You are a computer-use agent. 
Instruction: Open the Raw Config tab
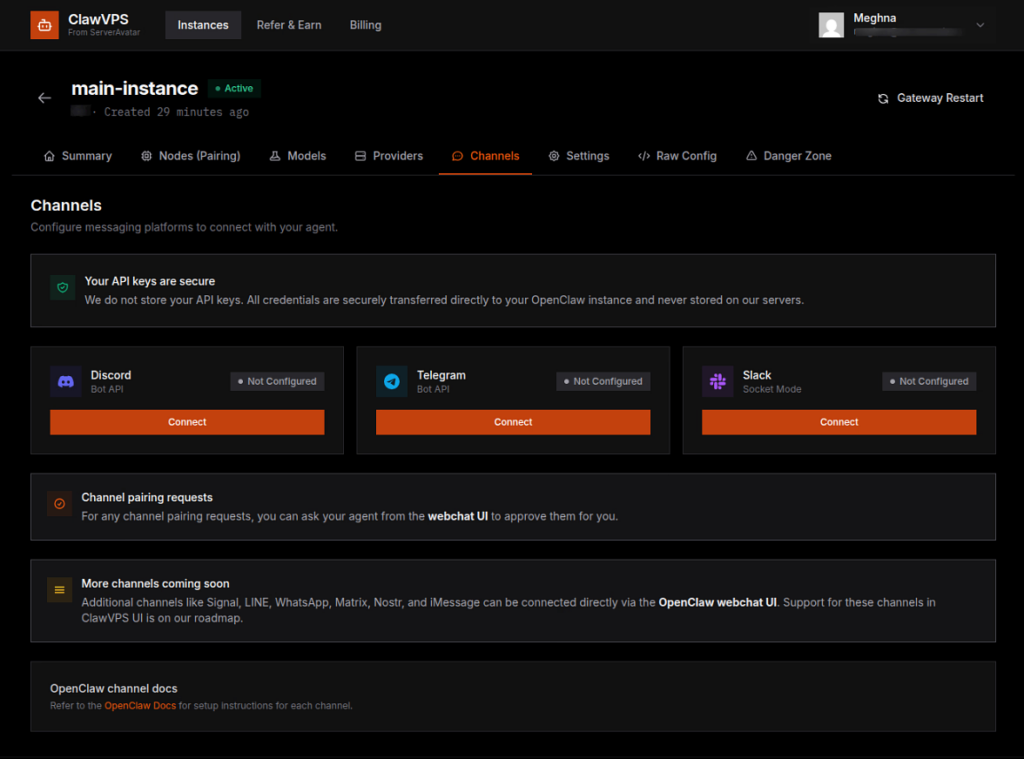(677, 156)
